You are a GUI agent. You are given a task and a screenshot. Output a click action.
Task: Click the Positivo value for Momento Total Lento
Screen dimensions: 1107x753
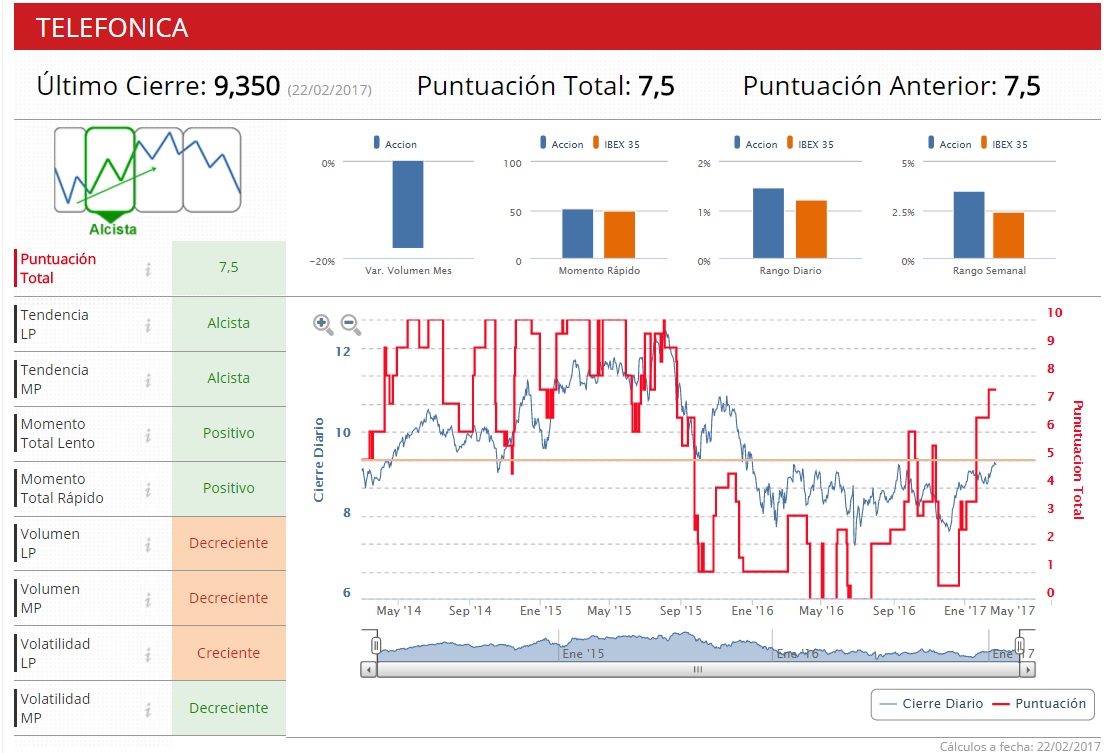pyautogui.click(x=229, y=433)
